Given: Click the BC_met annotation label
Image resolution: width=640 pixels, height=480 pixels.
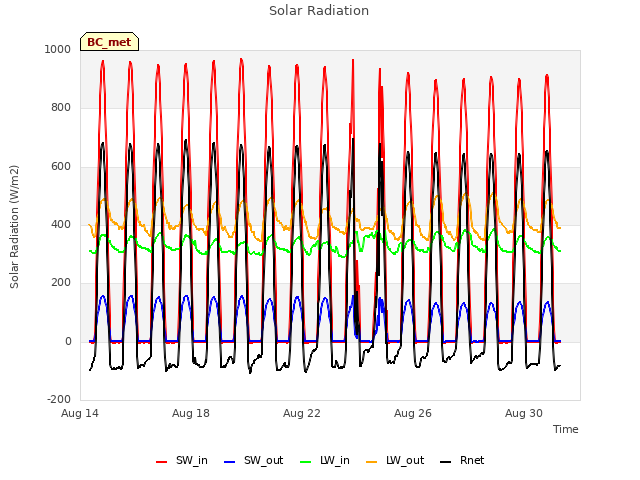Looking at the screenshot, I should click(x=109, y=42).
